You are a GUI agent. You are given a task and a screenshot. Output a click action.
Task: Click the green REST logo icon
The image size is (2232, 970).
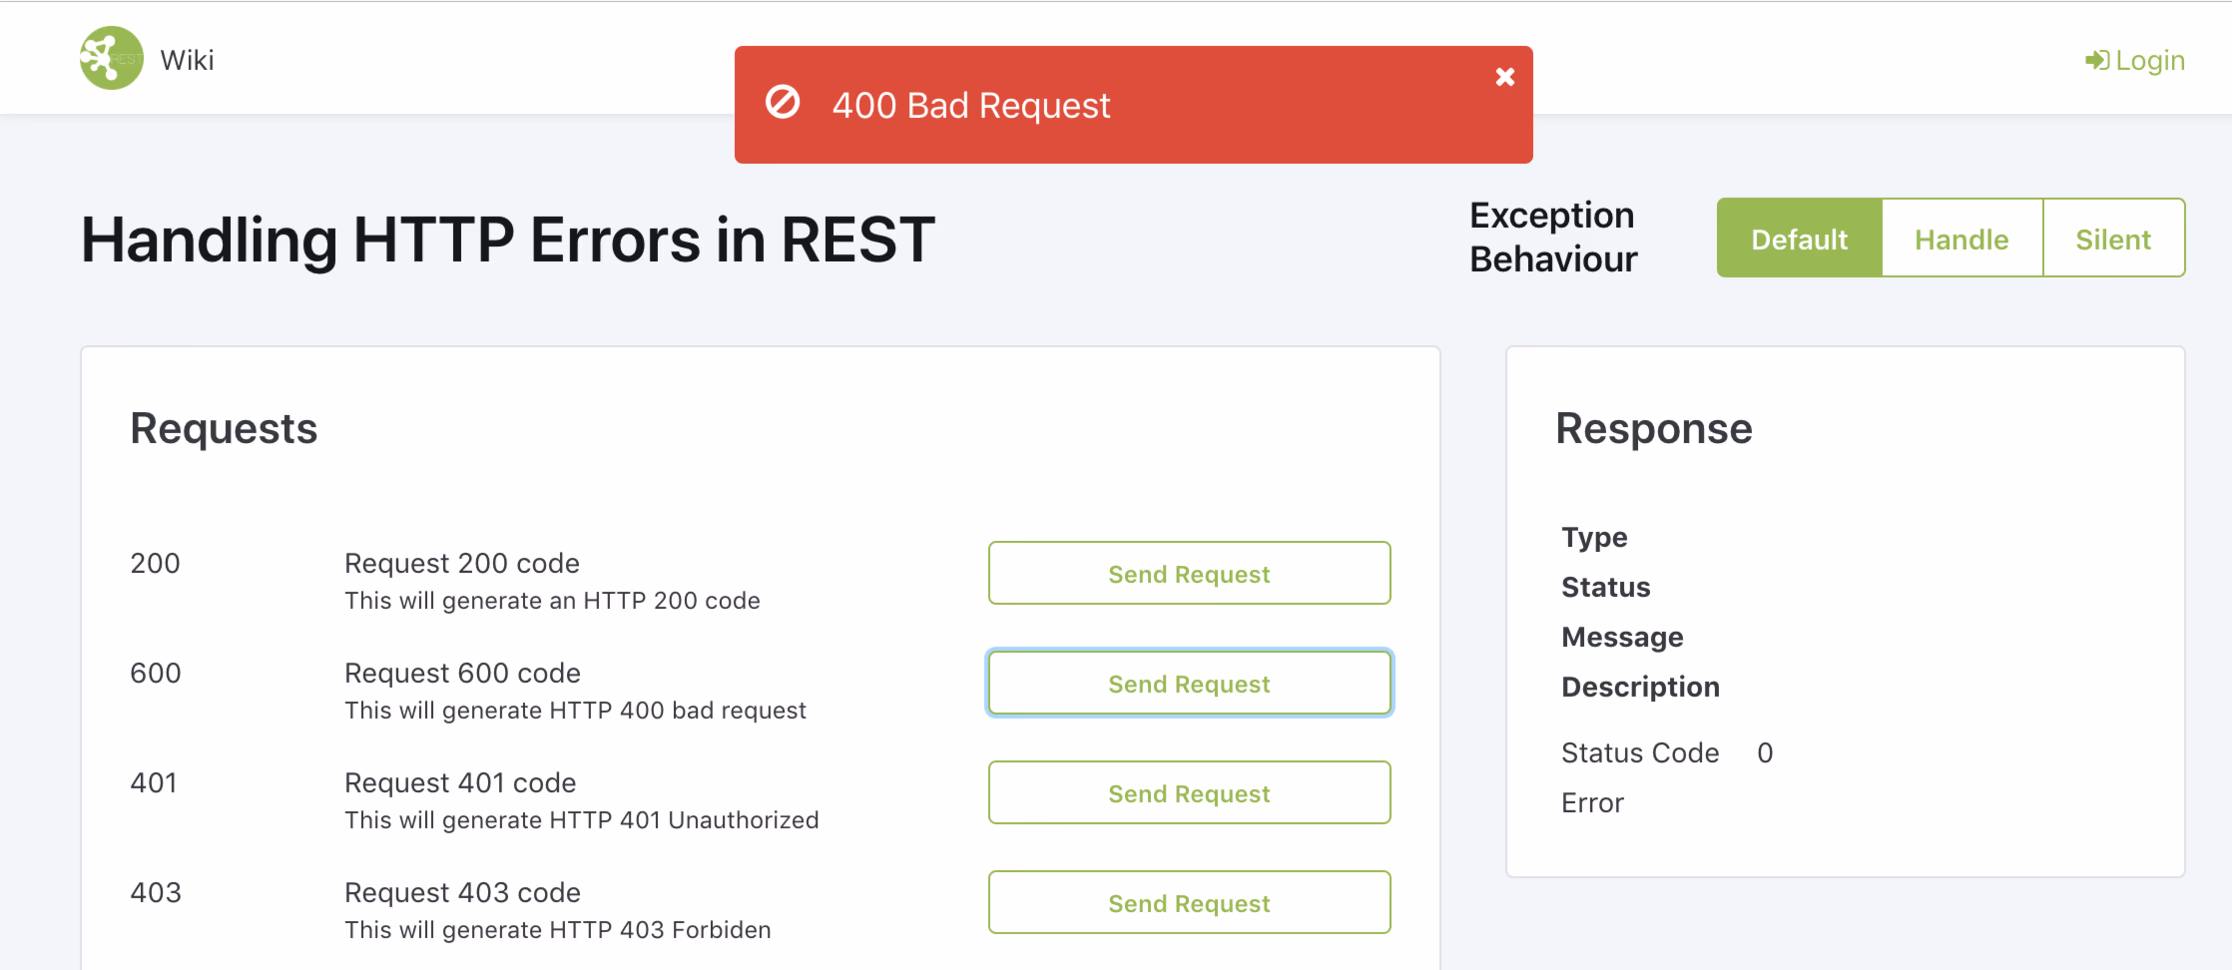tap(111, 58)
